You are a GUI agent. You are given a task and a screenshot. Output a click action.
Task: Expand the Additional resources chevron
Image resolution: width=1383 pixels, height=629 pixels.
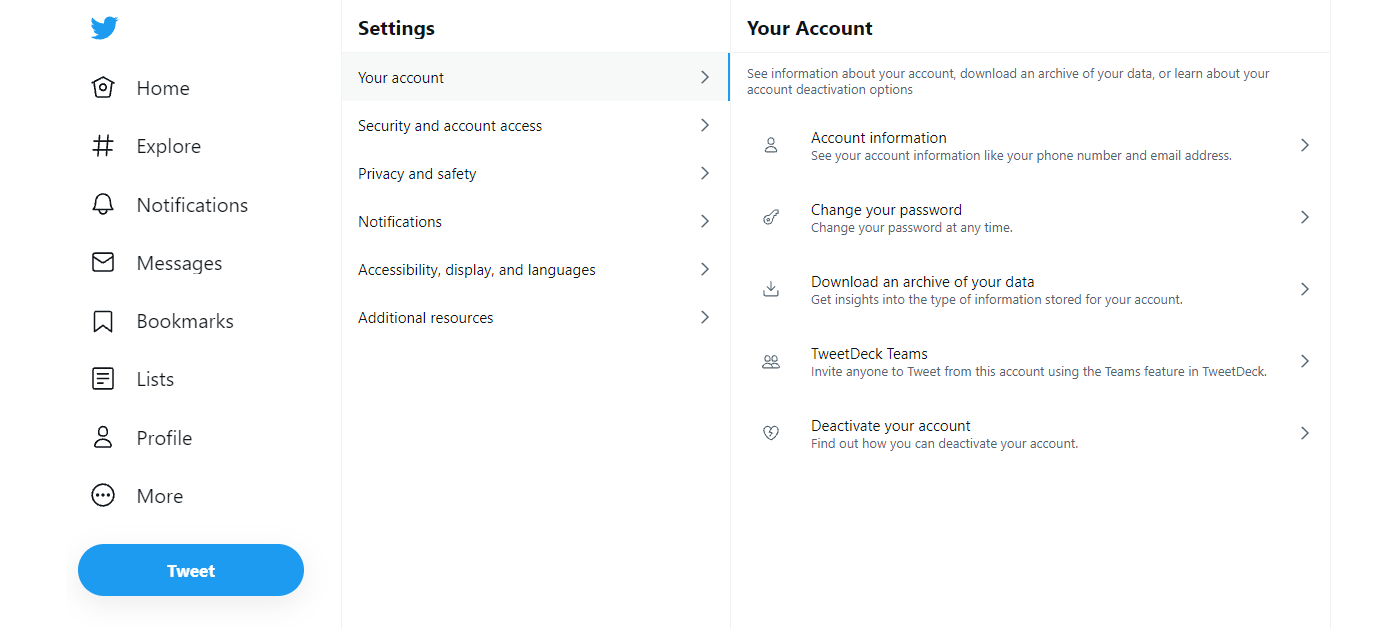pyautogui.click(x=705, y=318)
